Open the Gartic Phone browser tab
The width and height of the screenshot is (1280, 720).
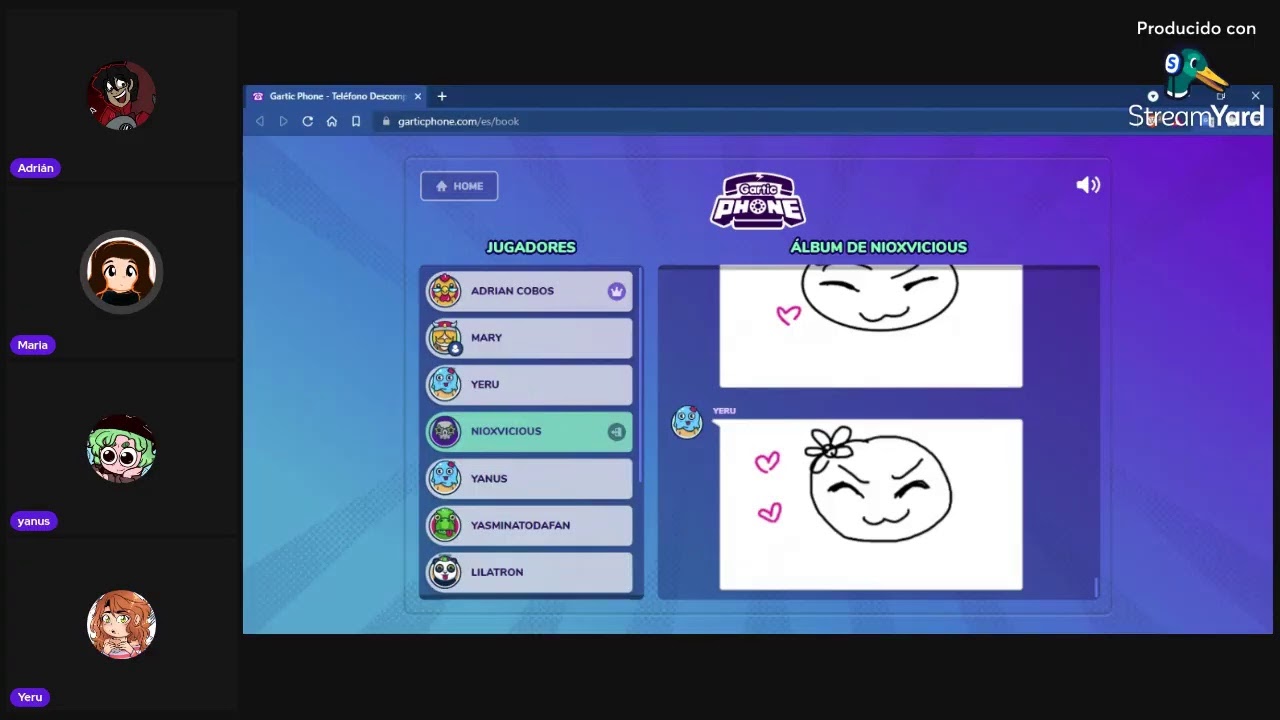337,96
